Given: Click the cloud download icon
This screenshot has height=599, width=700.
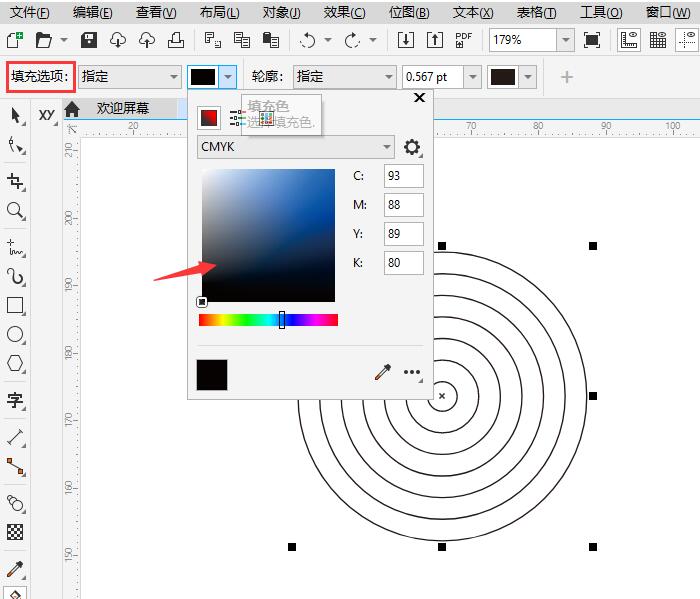Looking at the screenshot, I should (x=118, y=40).
